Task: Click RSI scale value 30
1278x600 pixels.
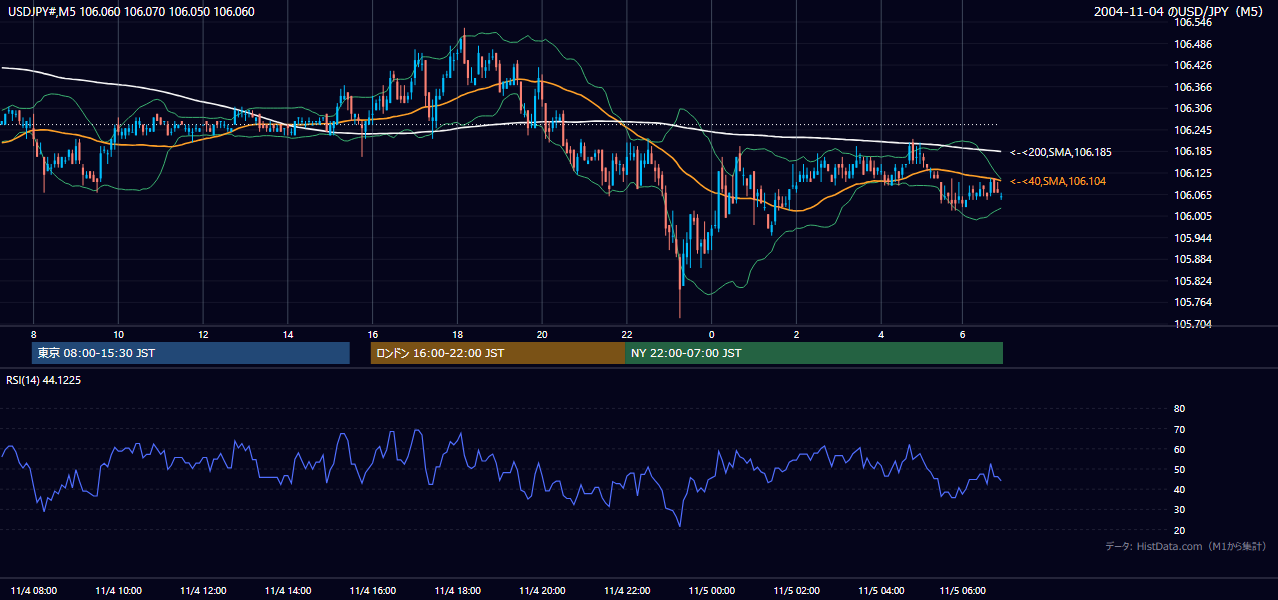Action: pos(1179,510)
